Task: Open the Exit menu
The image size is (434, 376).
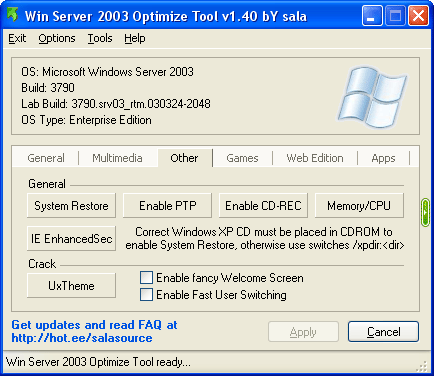Action: pyautogui.click(x=17, y=38)
